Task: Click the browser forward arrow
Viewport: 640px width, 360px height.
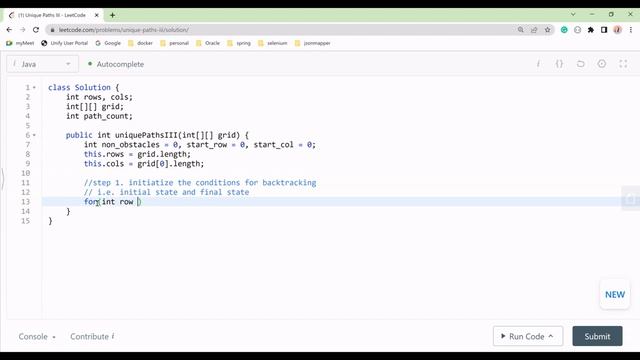Action: 22,30
